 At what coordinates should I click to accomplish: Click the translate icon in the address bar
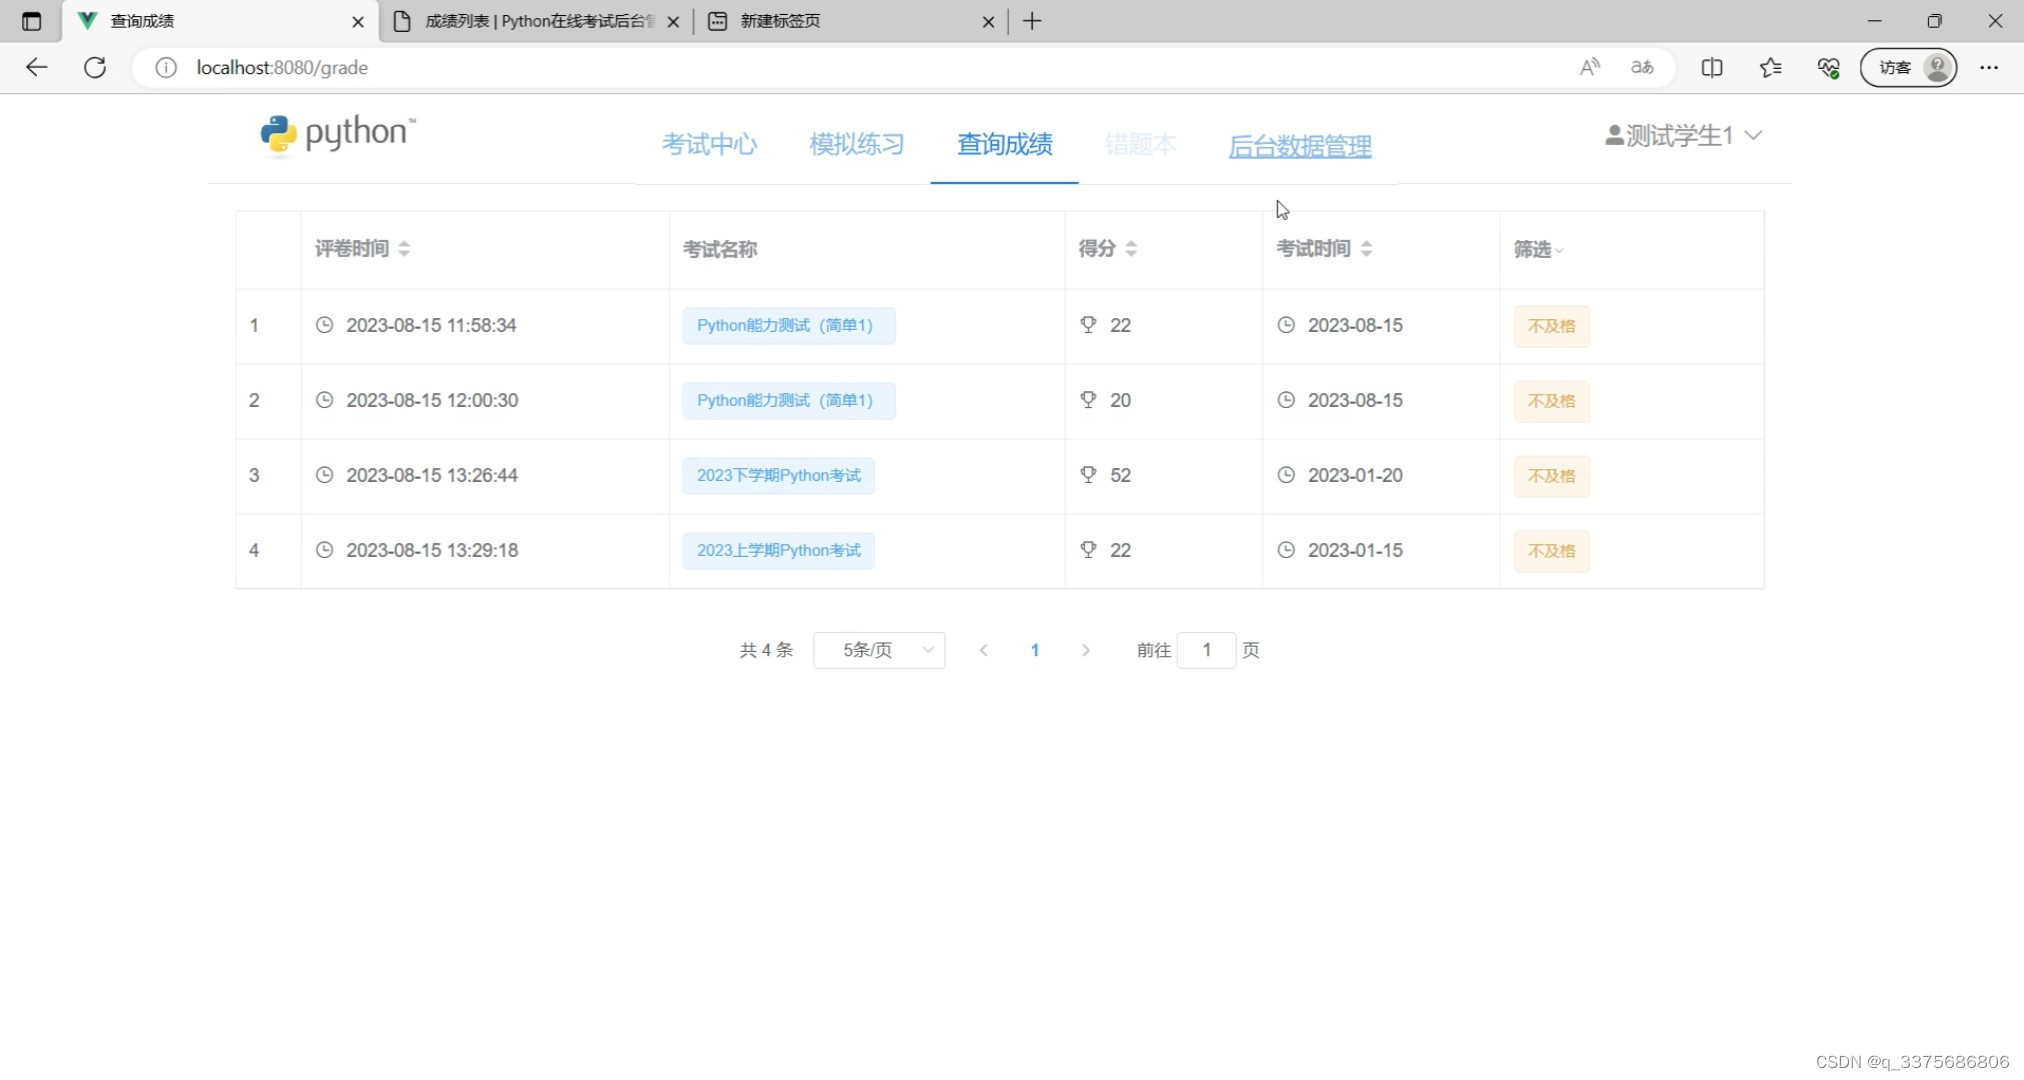(1642, 67)
